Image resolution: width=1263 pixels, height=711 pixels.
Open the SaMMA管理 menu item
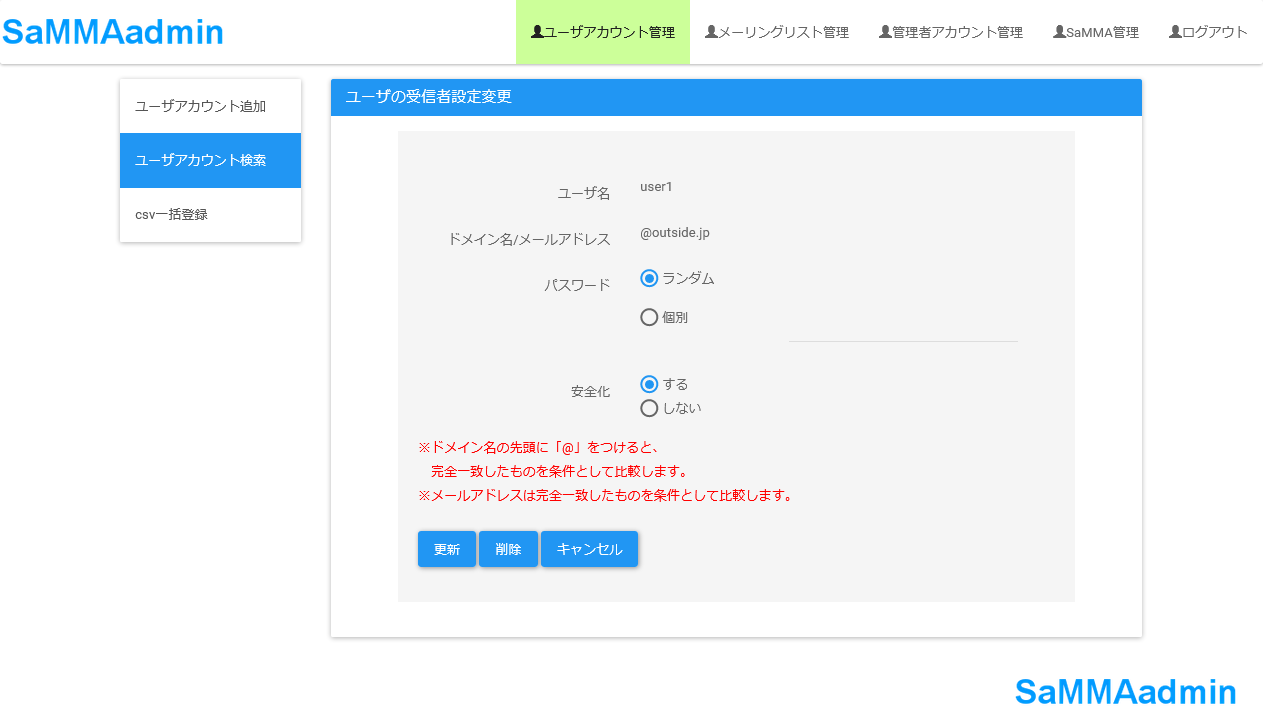[1096, 32]
